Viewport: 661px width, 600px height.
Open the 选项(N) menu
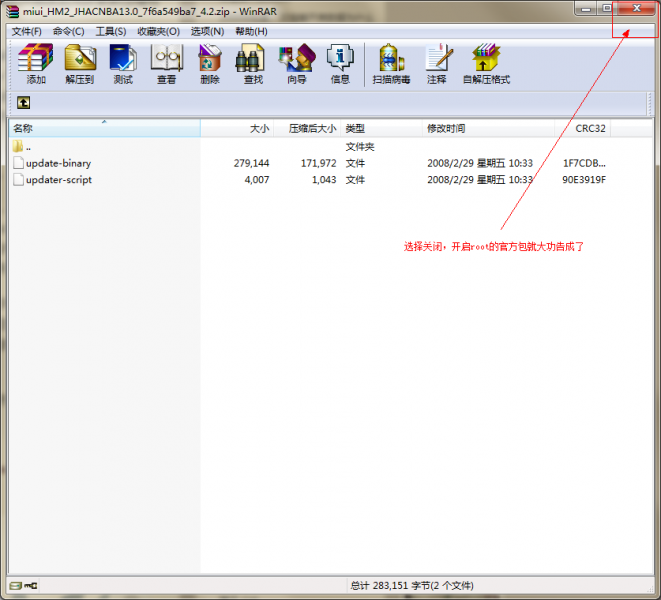point(207,32)
